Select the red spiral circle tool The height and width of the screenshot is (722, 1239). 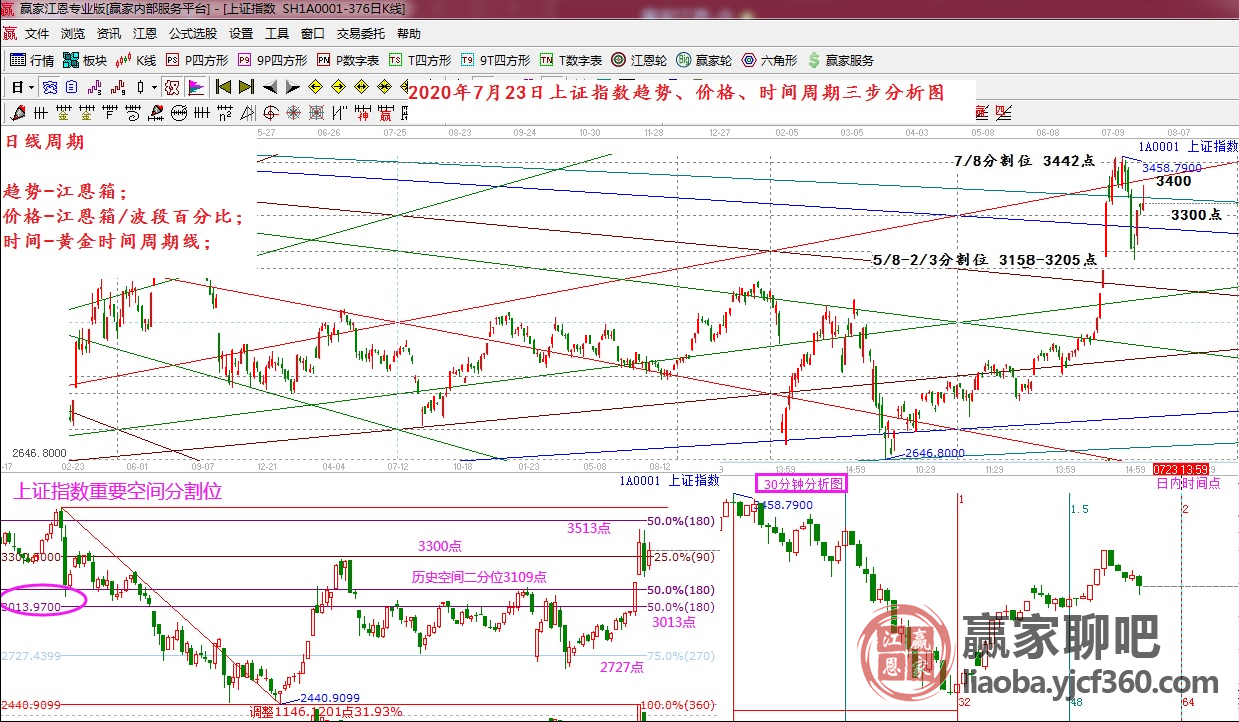[271, 112]
